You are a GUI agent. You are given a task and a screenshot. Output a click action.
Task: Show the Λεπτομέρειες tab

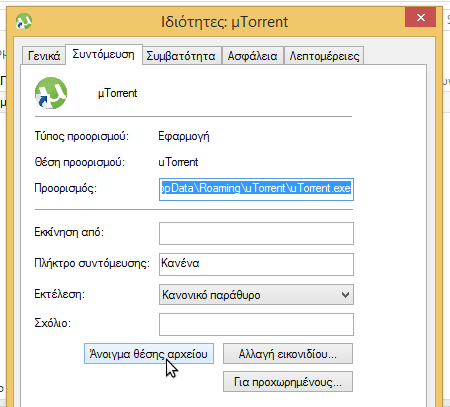[324, 56]
